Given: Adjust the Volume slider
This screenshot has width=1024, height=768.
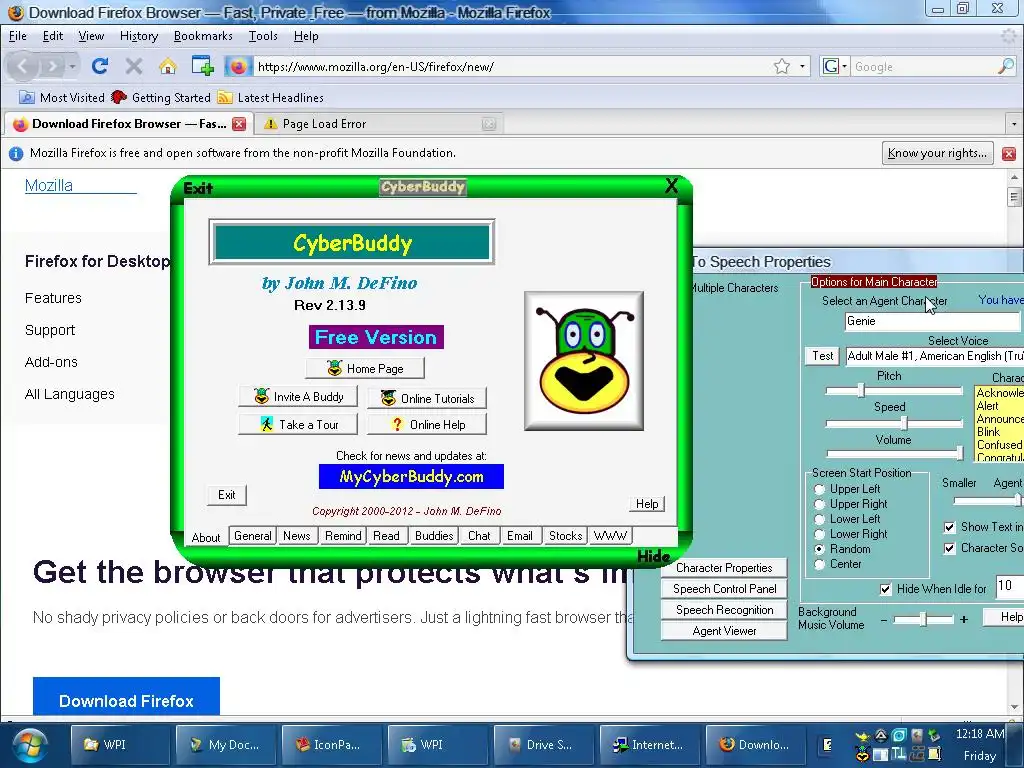Looking at the screenshot, I should coord(959,453).
